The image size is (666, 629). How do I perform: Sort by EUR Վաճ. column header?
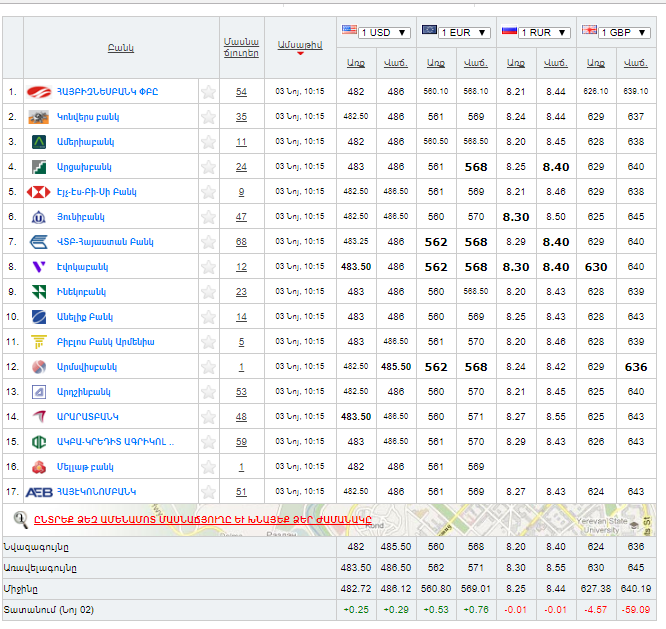click(476, 63)
